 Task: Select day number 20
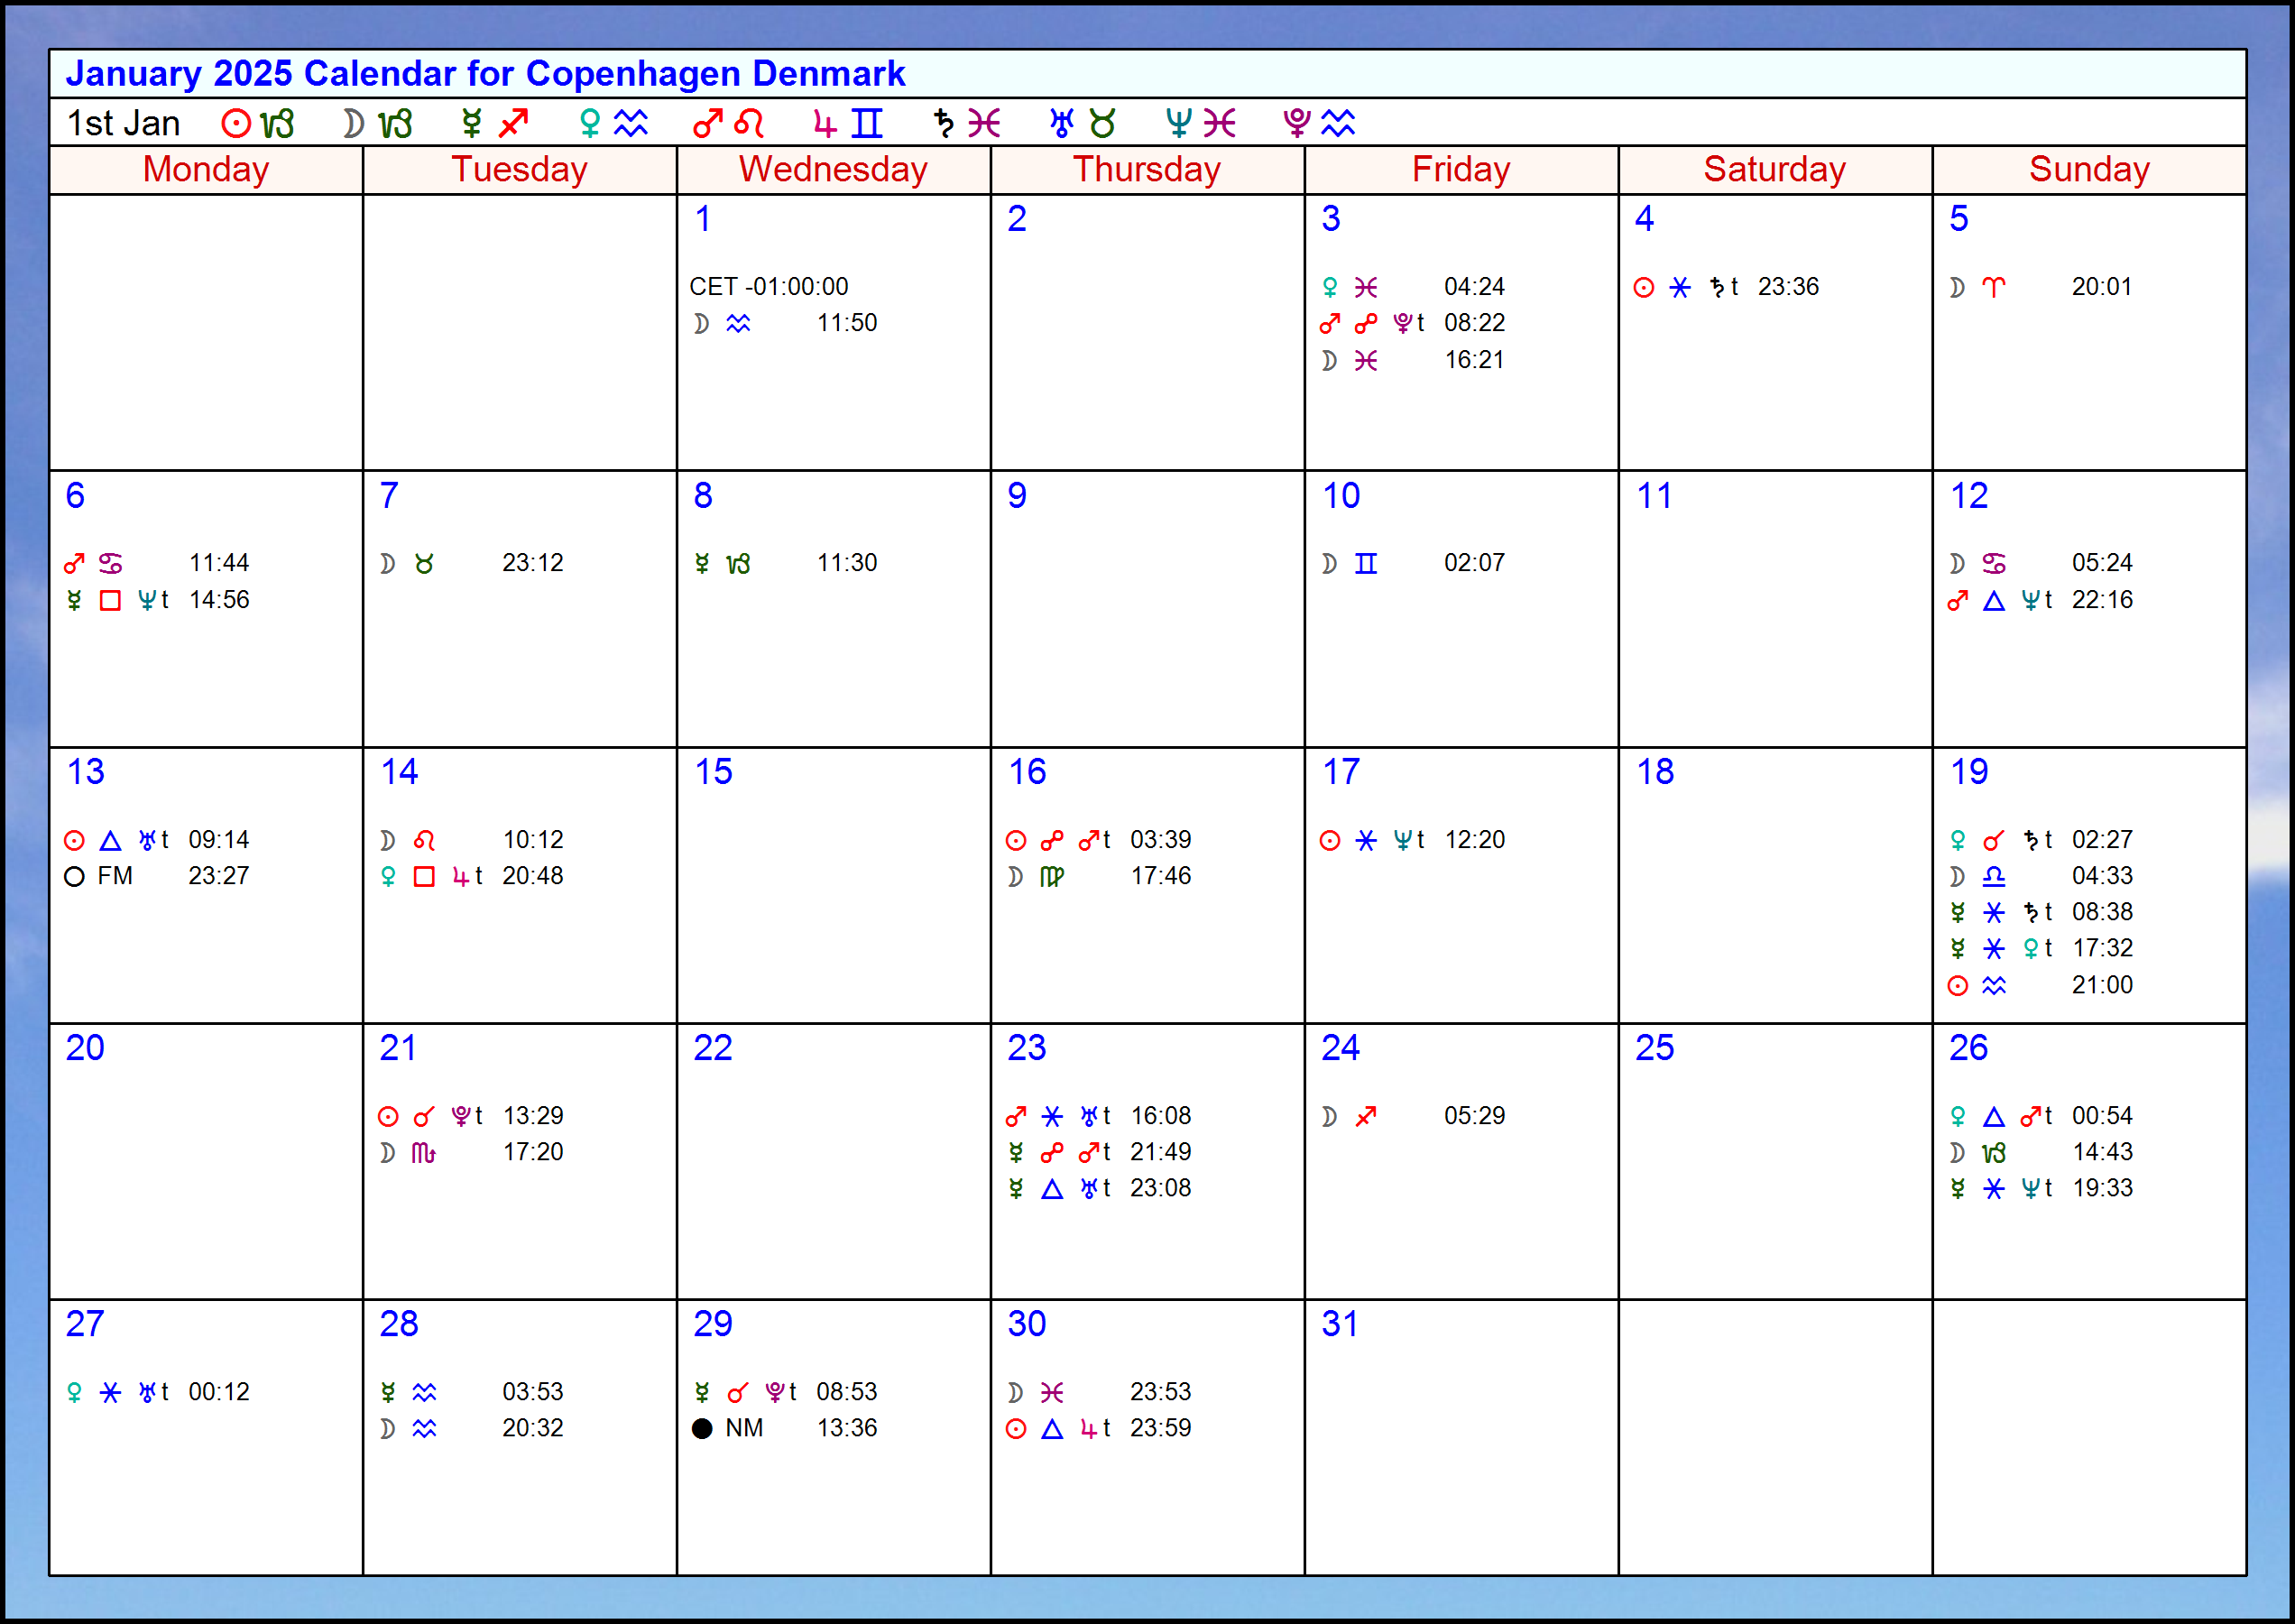coord(85,1048)
